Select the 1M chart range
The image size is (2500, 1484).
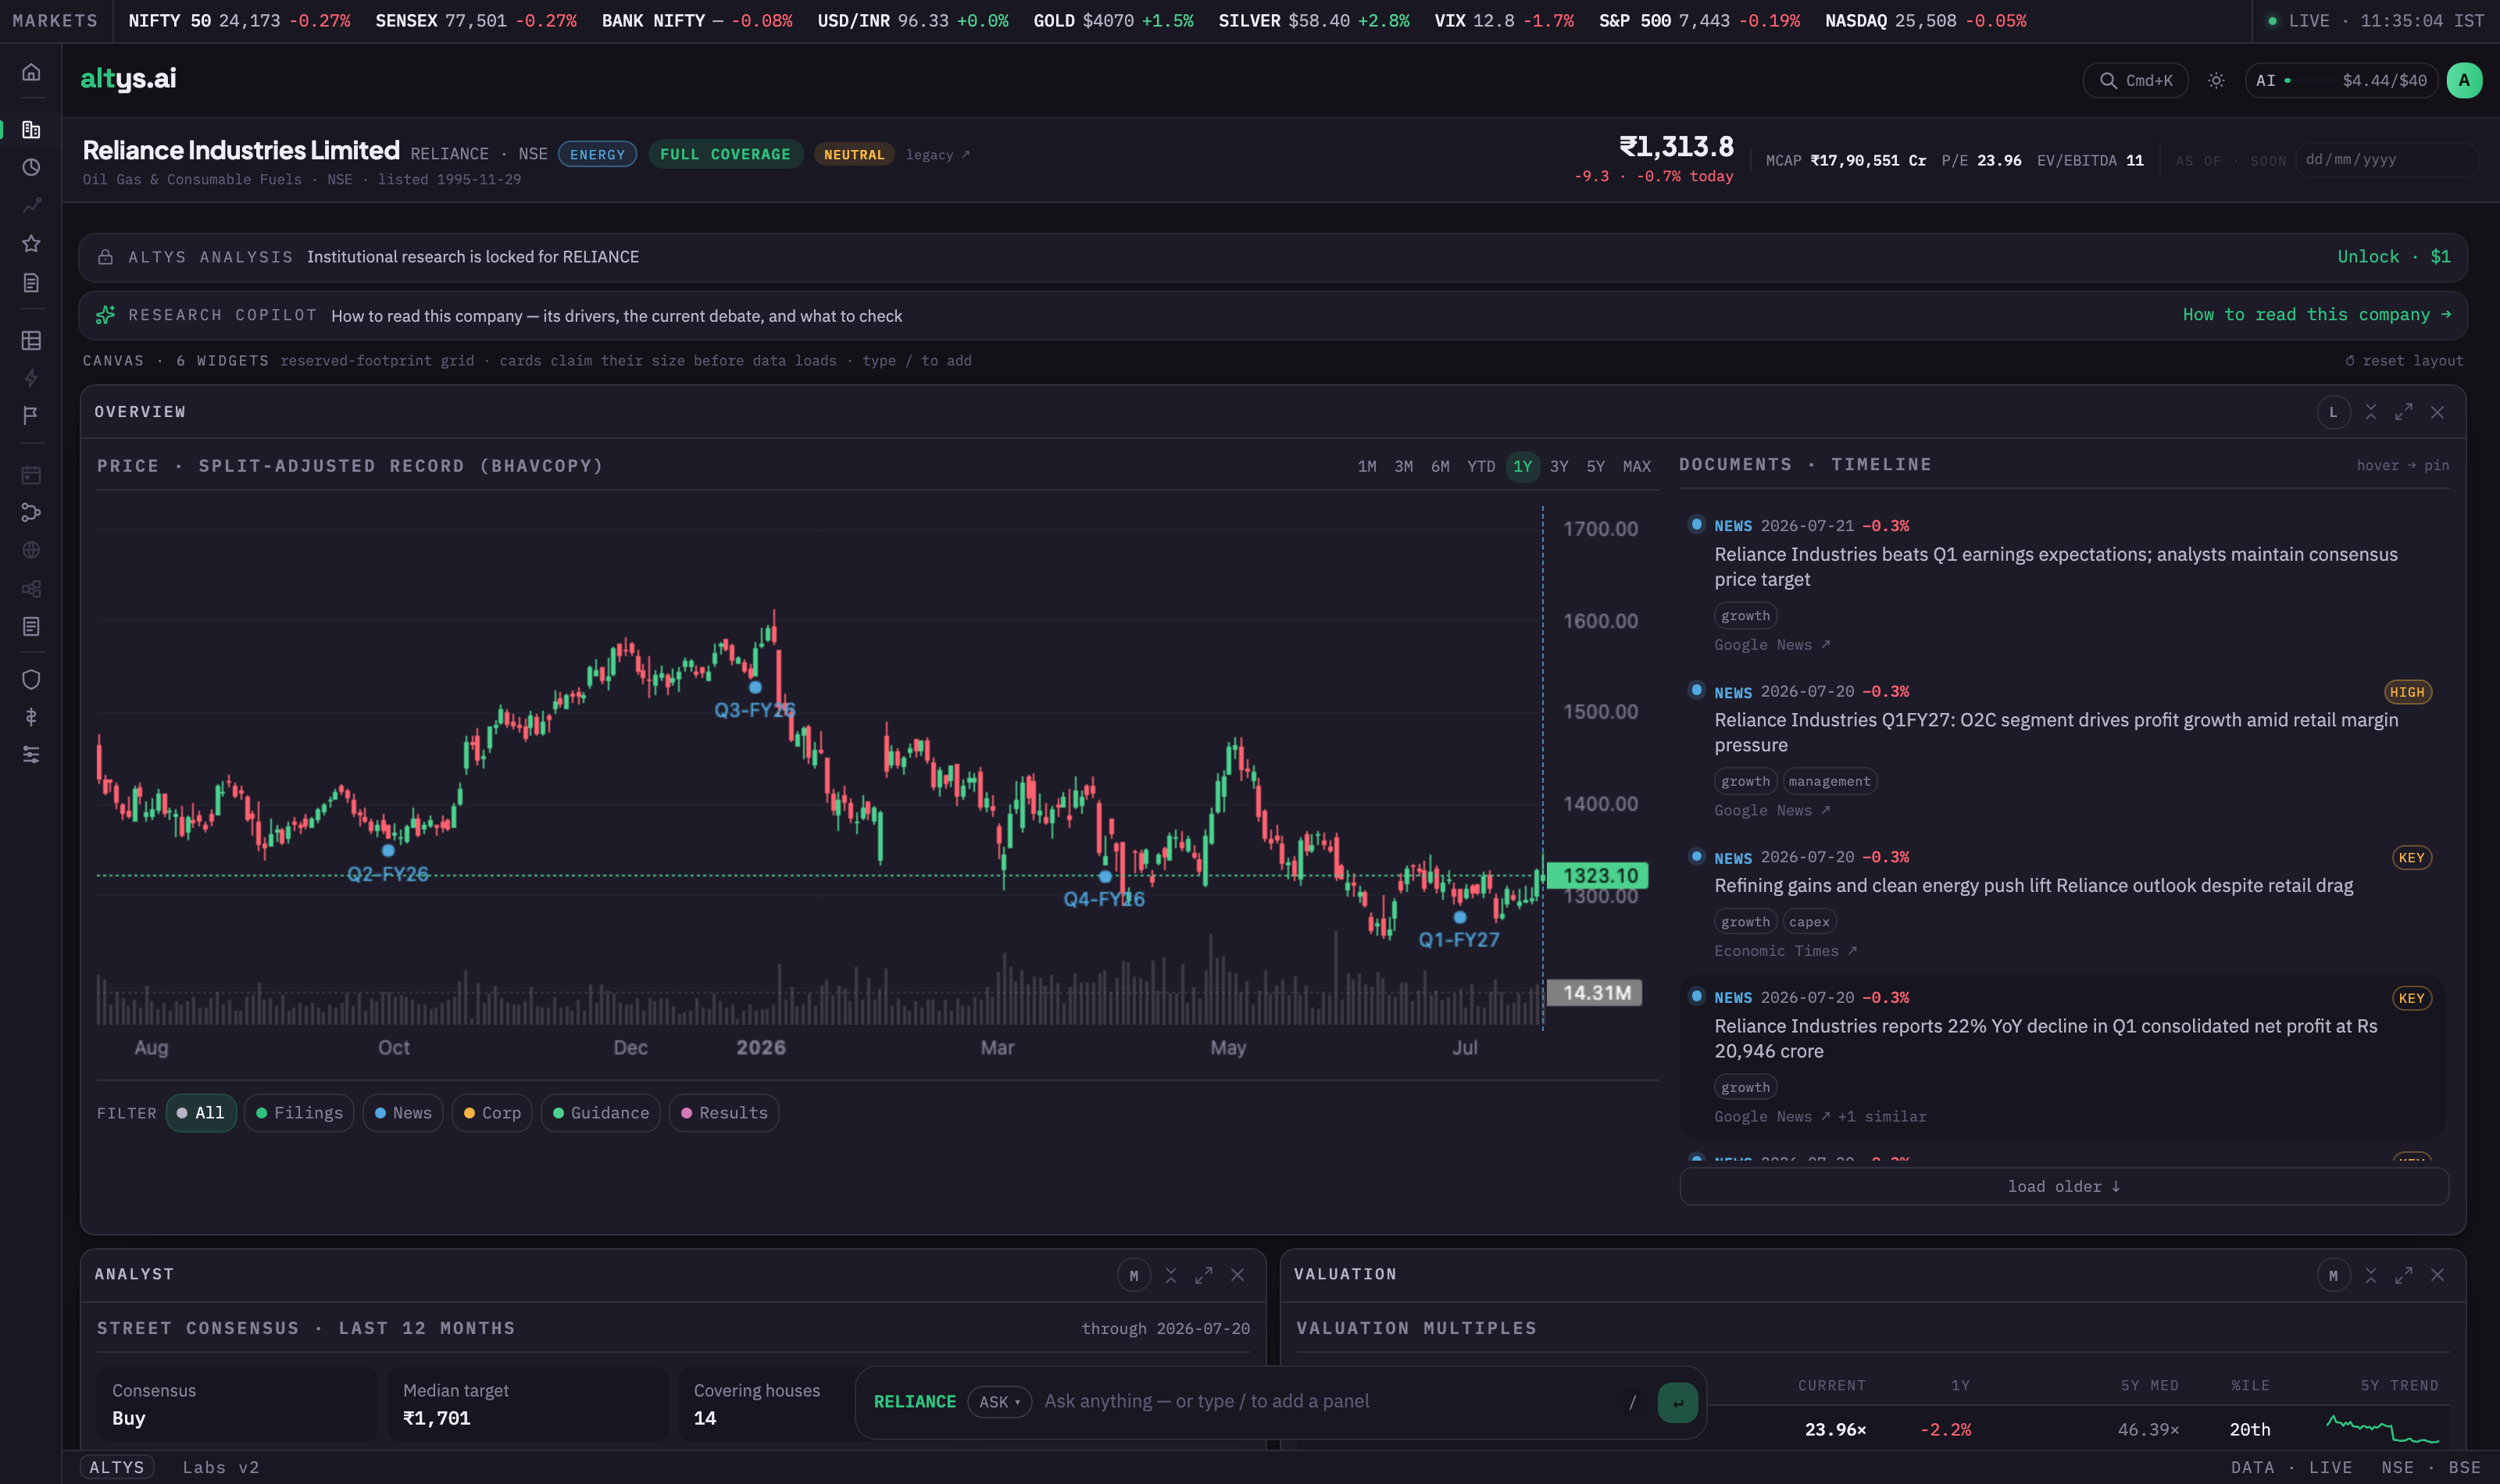(x=1367, y=466)
